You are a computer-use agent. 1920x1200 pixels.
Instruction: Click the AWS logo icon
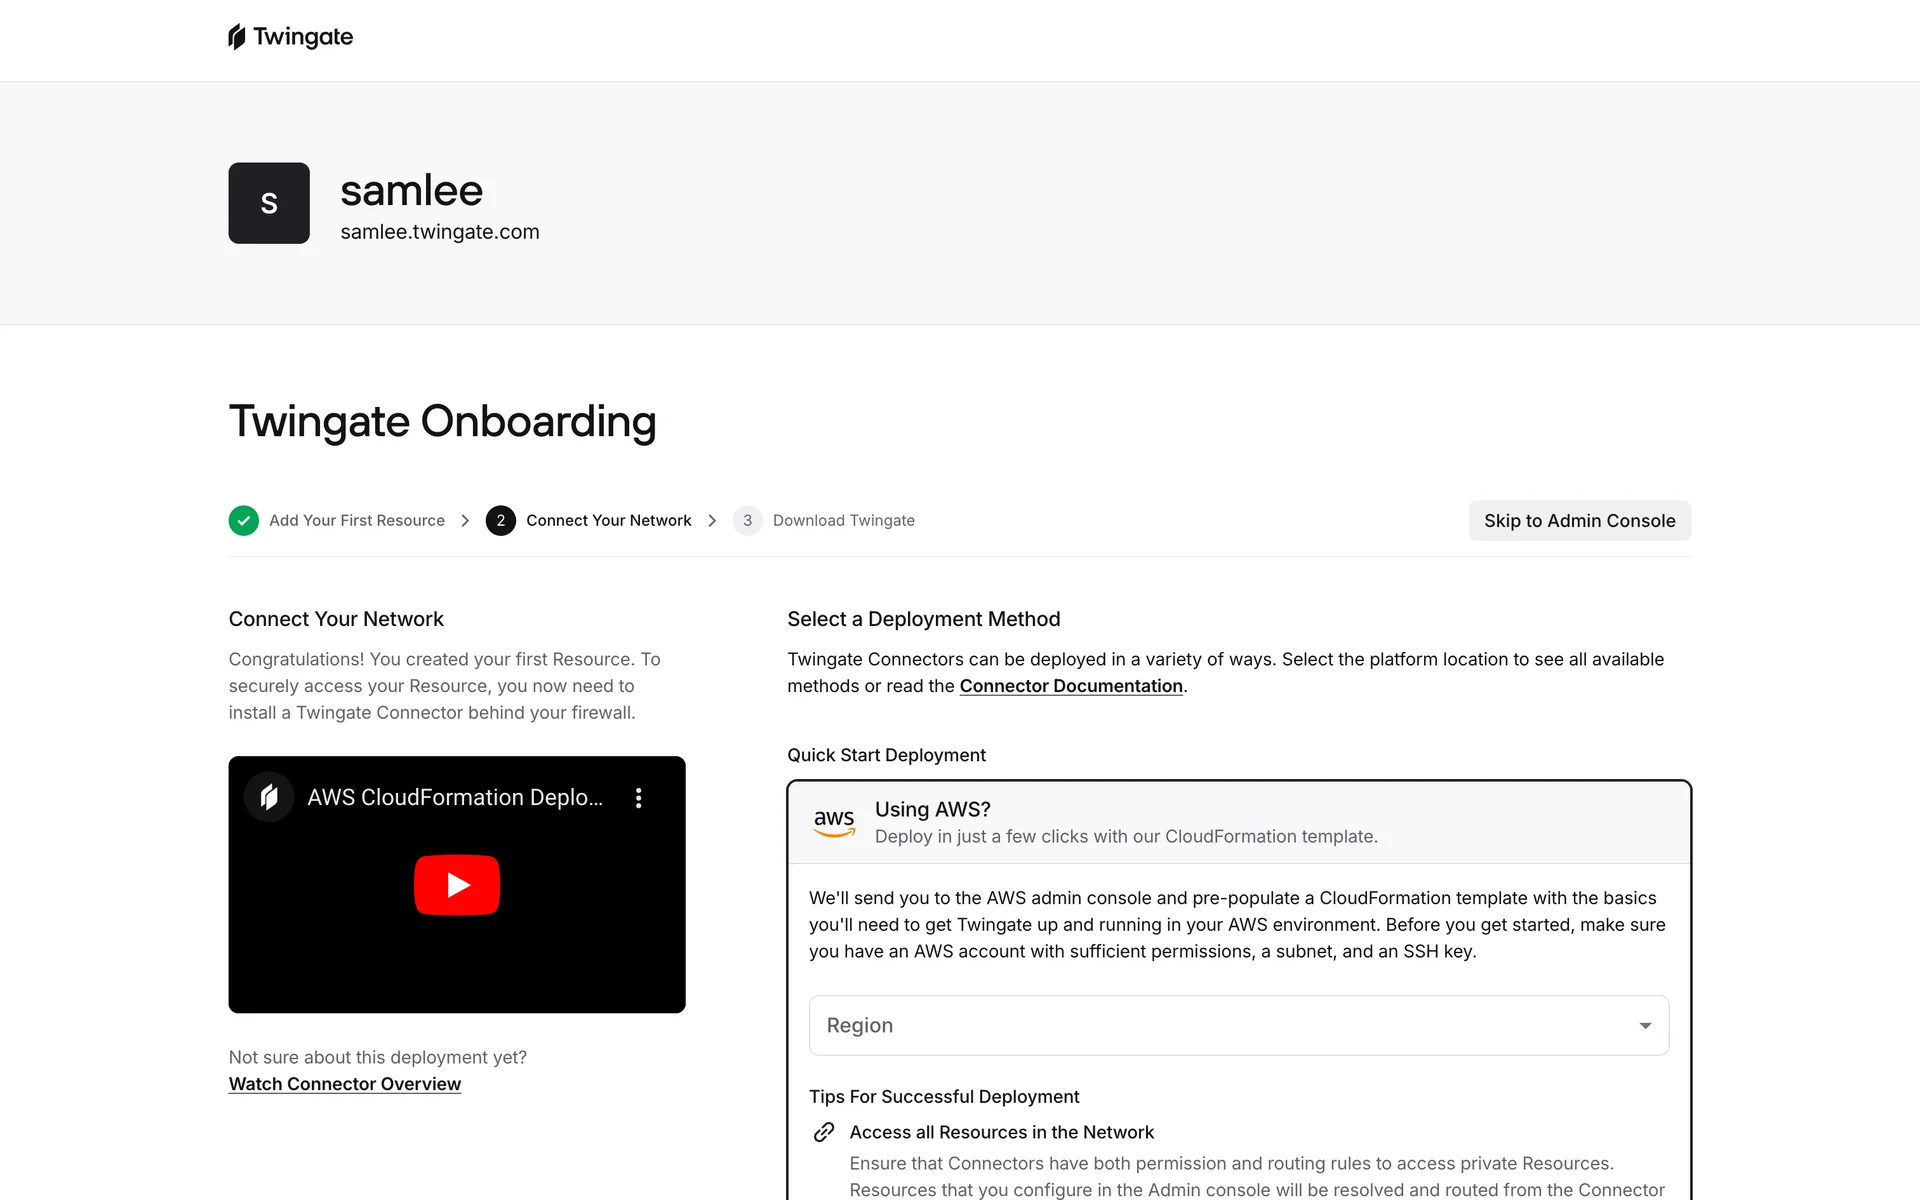tap(834, 823)
